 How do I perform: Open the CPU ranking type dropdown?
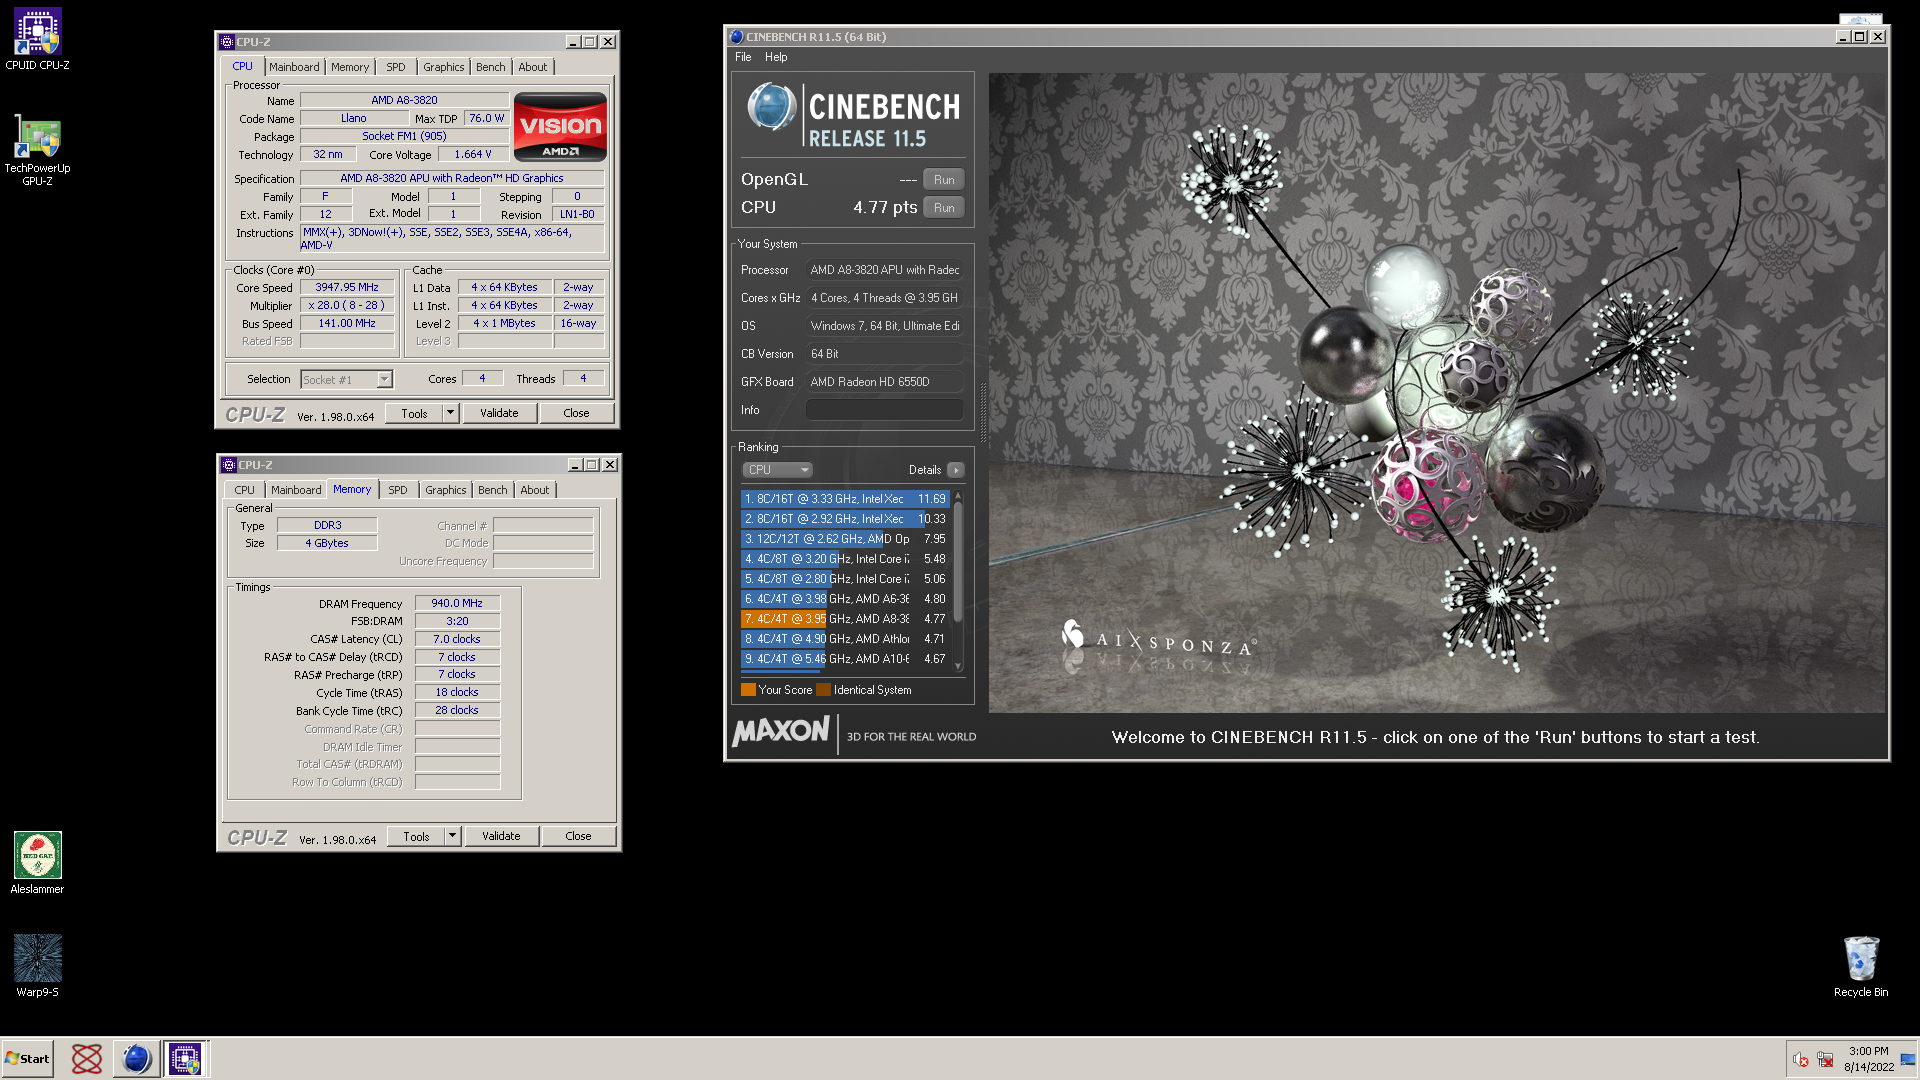pos(777,470)
